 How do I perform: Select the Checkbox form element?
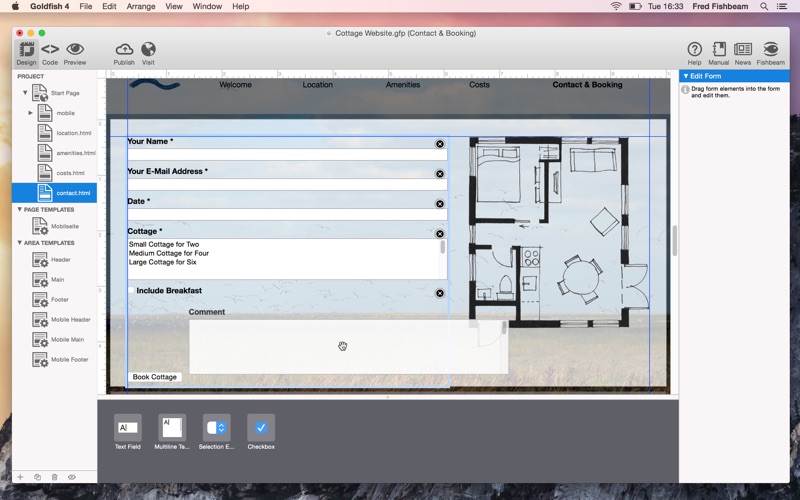coord(261,428)
